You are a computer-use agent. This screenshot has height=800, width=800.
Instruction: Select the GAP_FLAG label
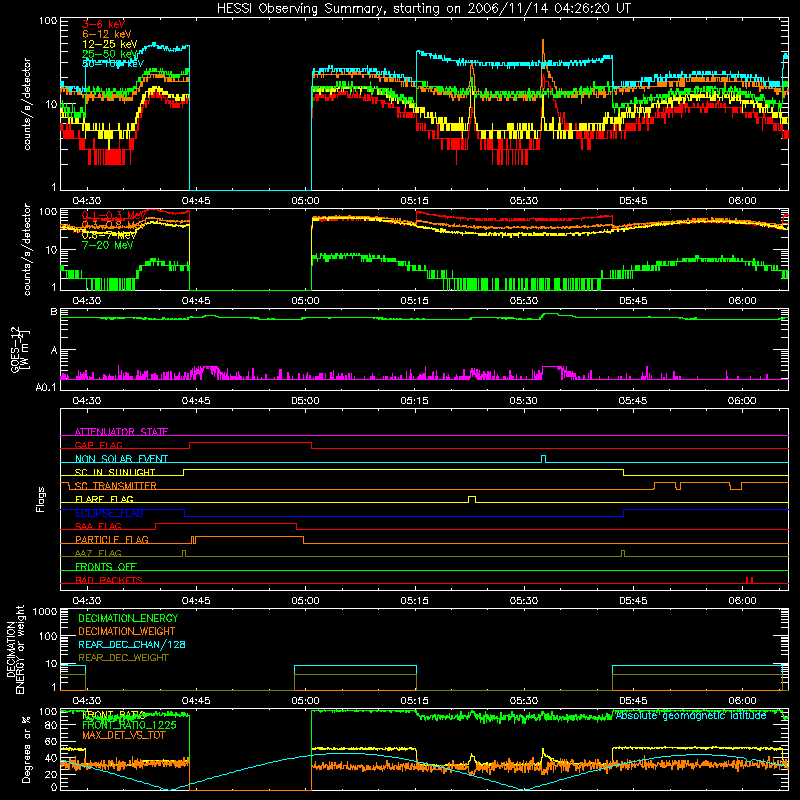pyautogui.click(x=98, y=445)
